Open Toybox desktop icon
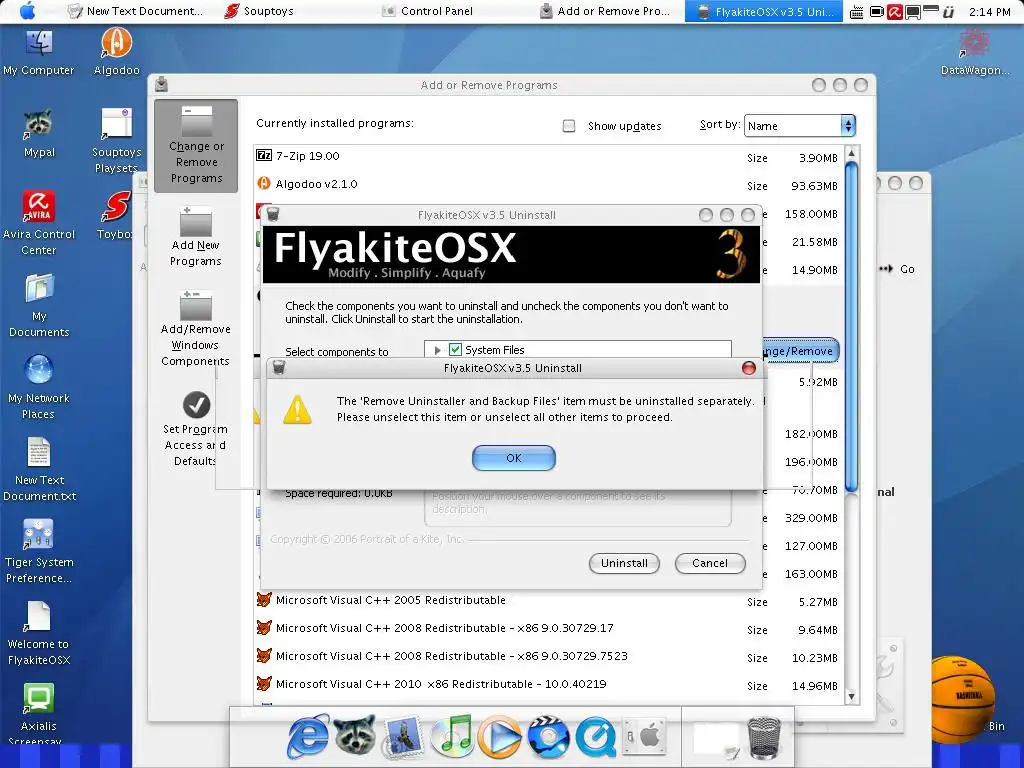This screenshot has width=1024, height=768. 115,216
